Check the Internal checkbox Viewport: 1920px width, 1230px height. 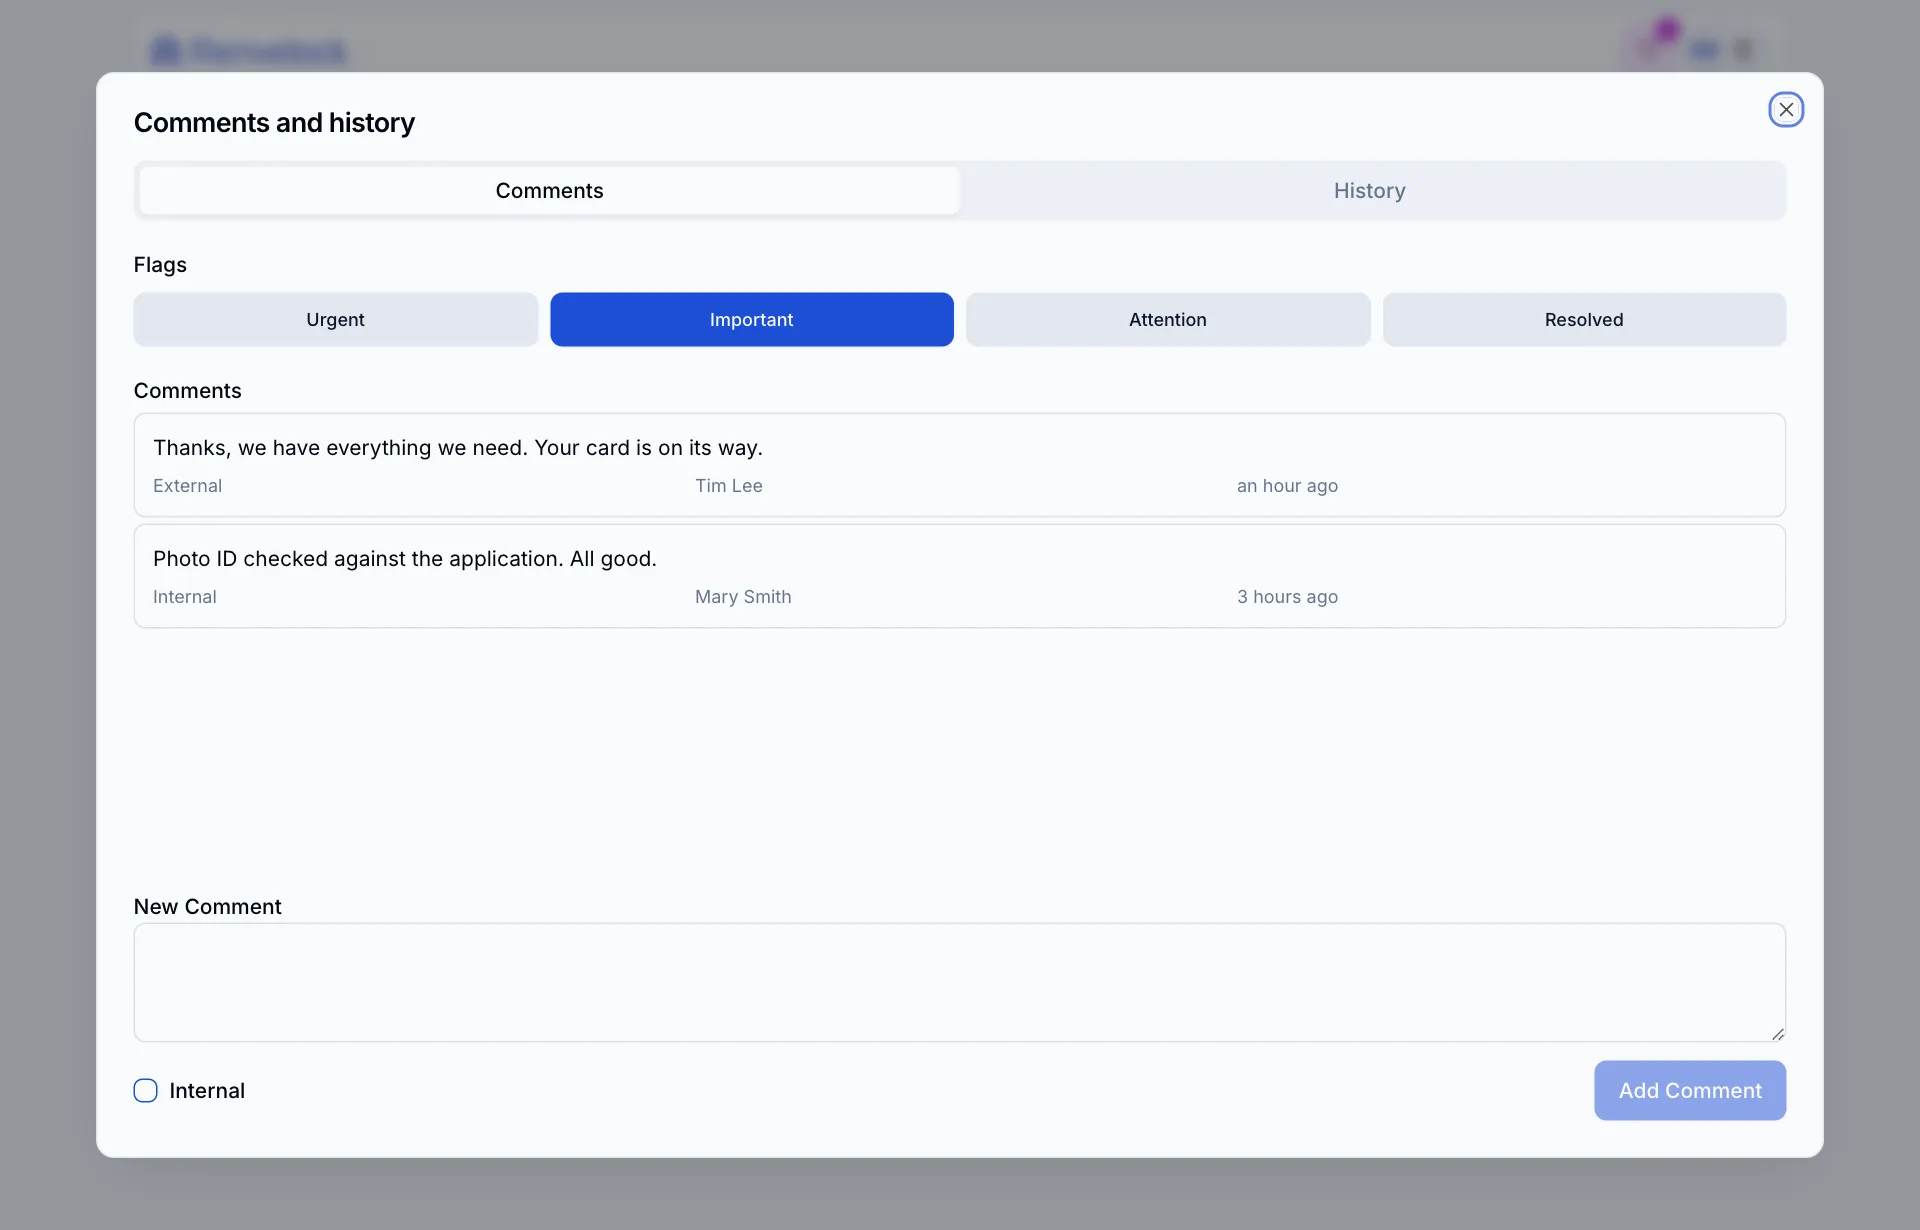point(146,1091)
